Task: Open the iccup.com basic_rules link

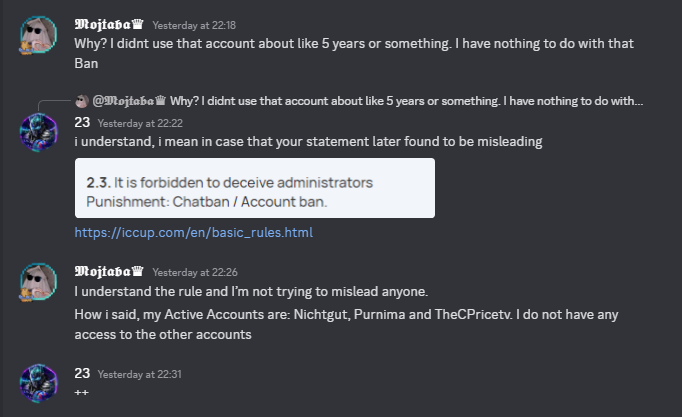Action: click(x=194, y=233)
